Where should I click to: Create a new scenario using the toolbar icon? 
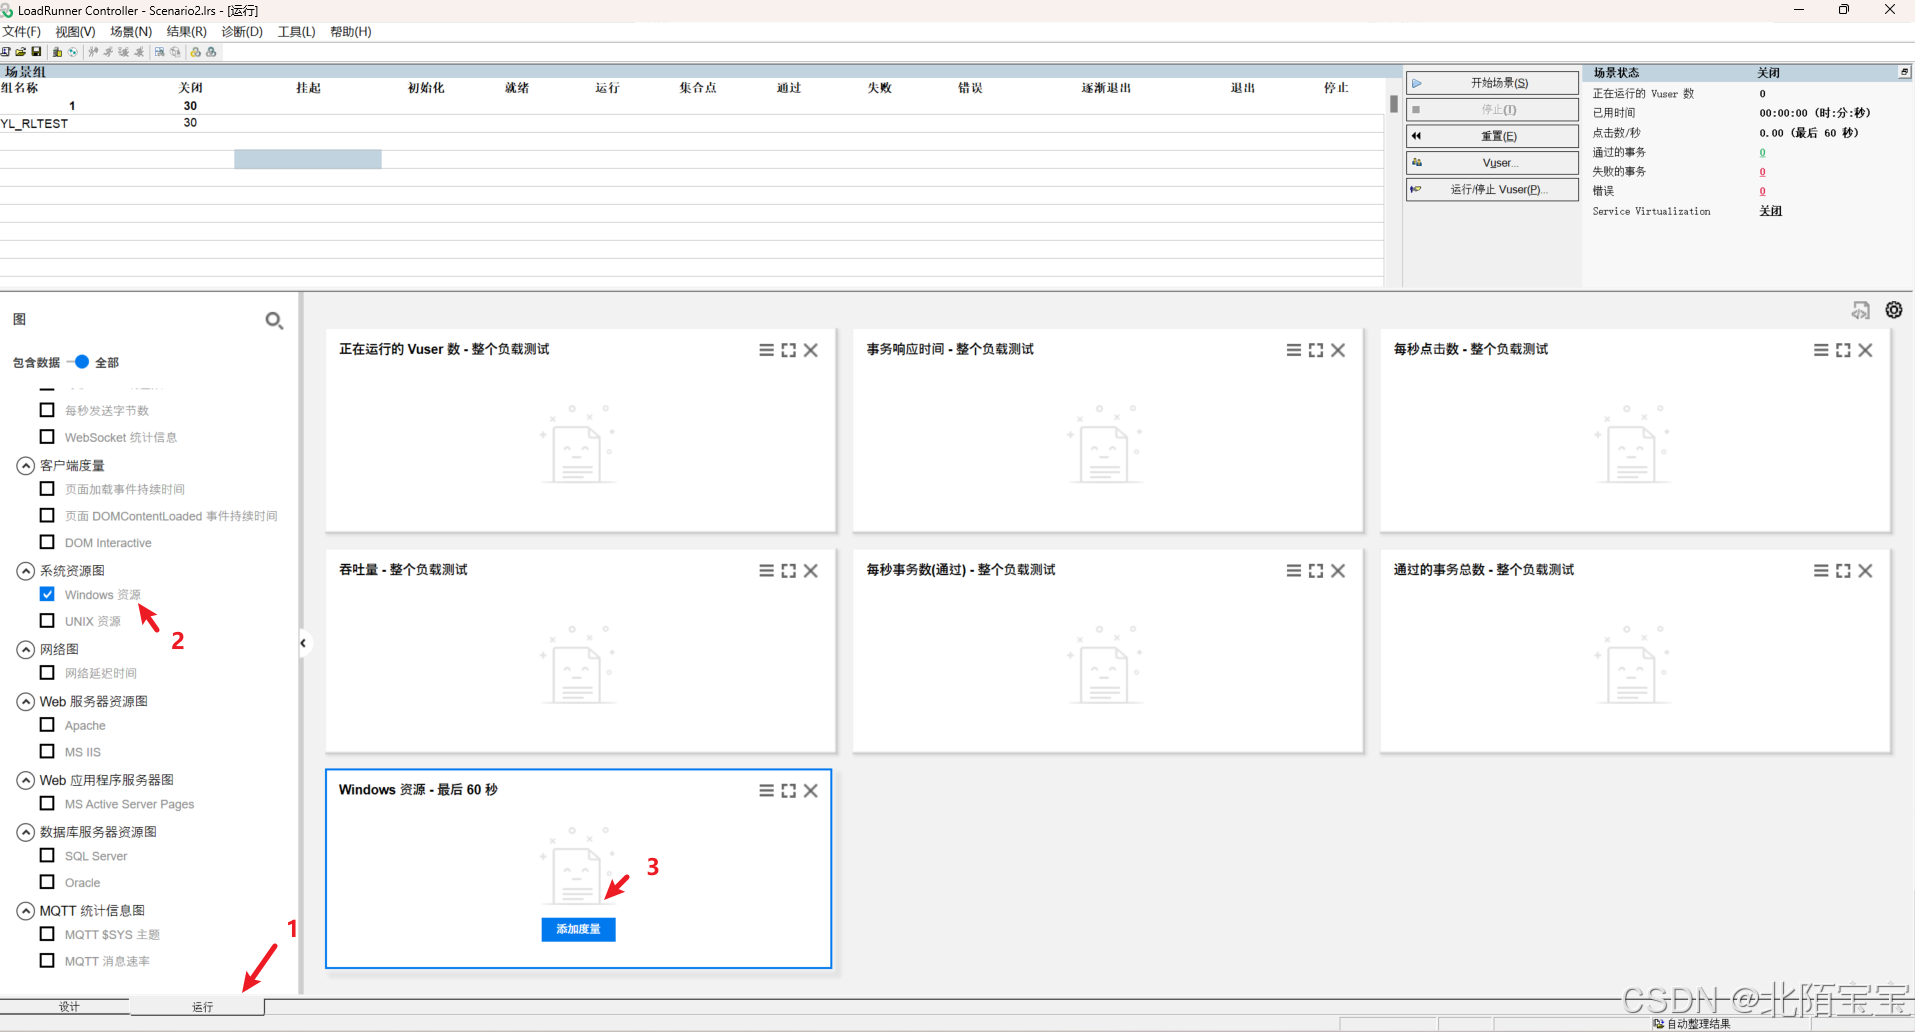[x=6, y=52]
